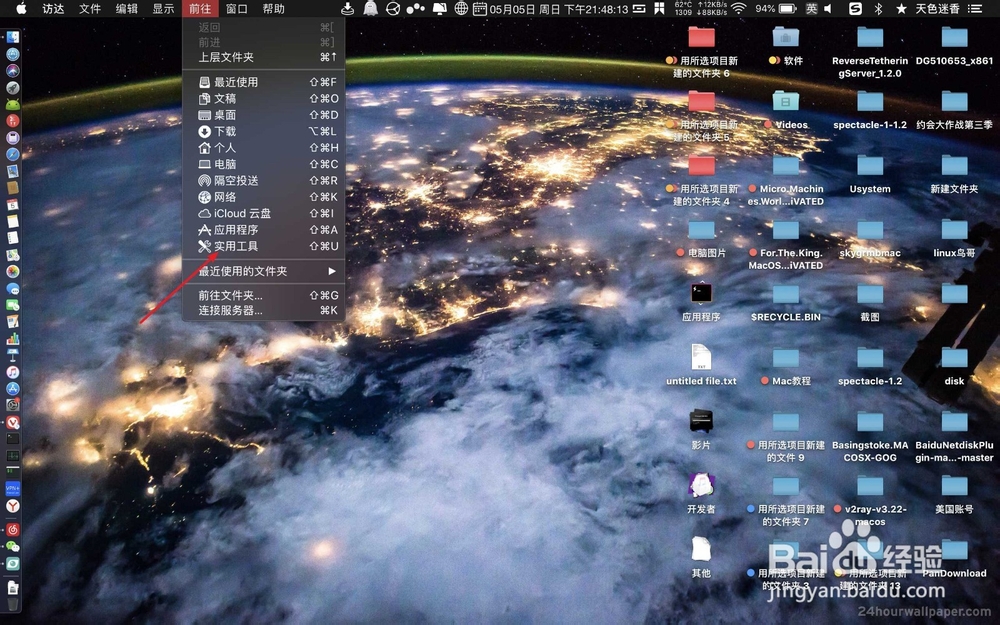Open 网络 from the Go menu

(263, 197)
